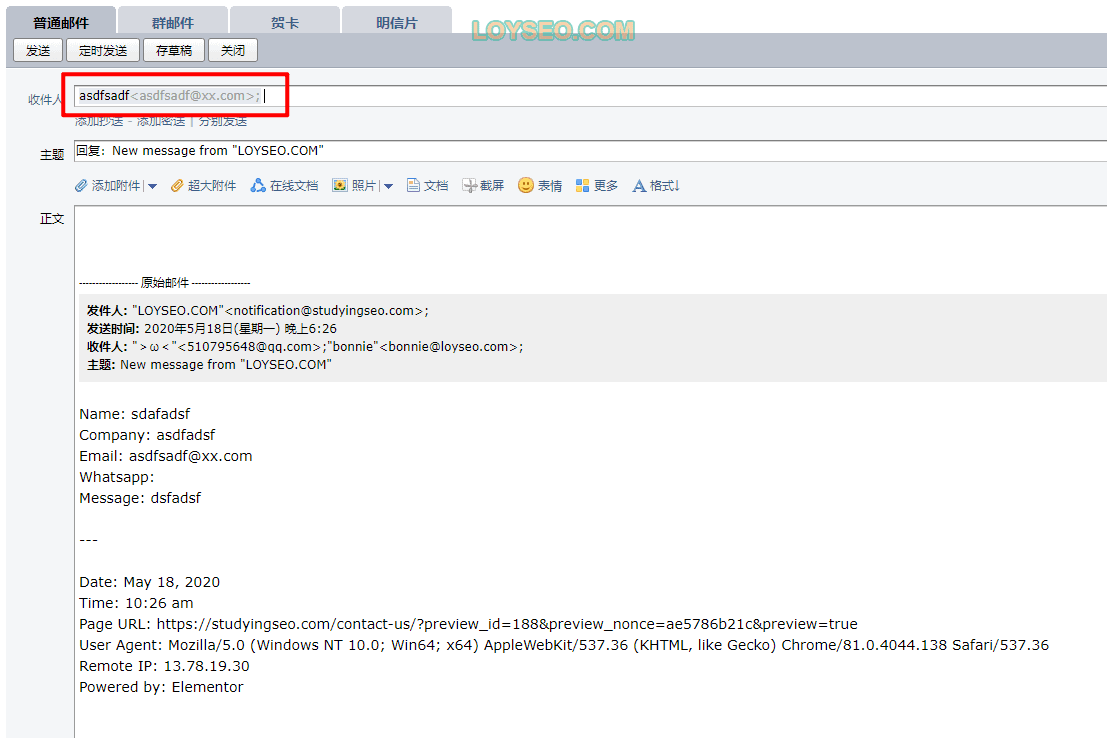Open the 明信片 postcard tab
This screenshot has height=738, width=1107.
[396, 22]
